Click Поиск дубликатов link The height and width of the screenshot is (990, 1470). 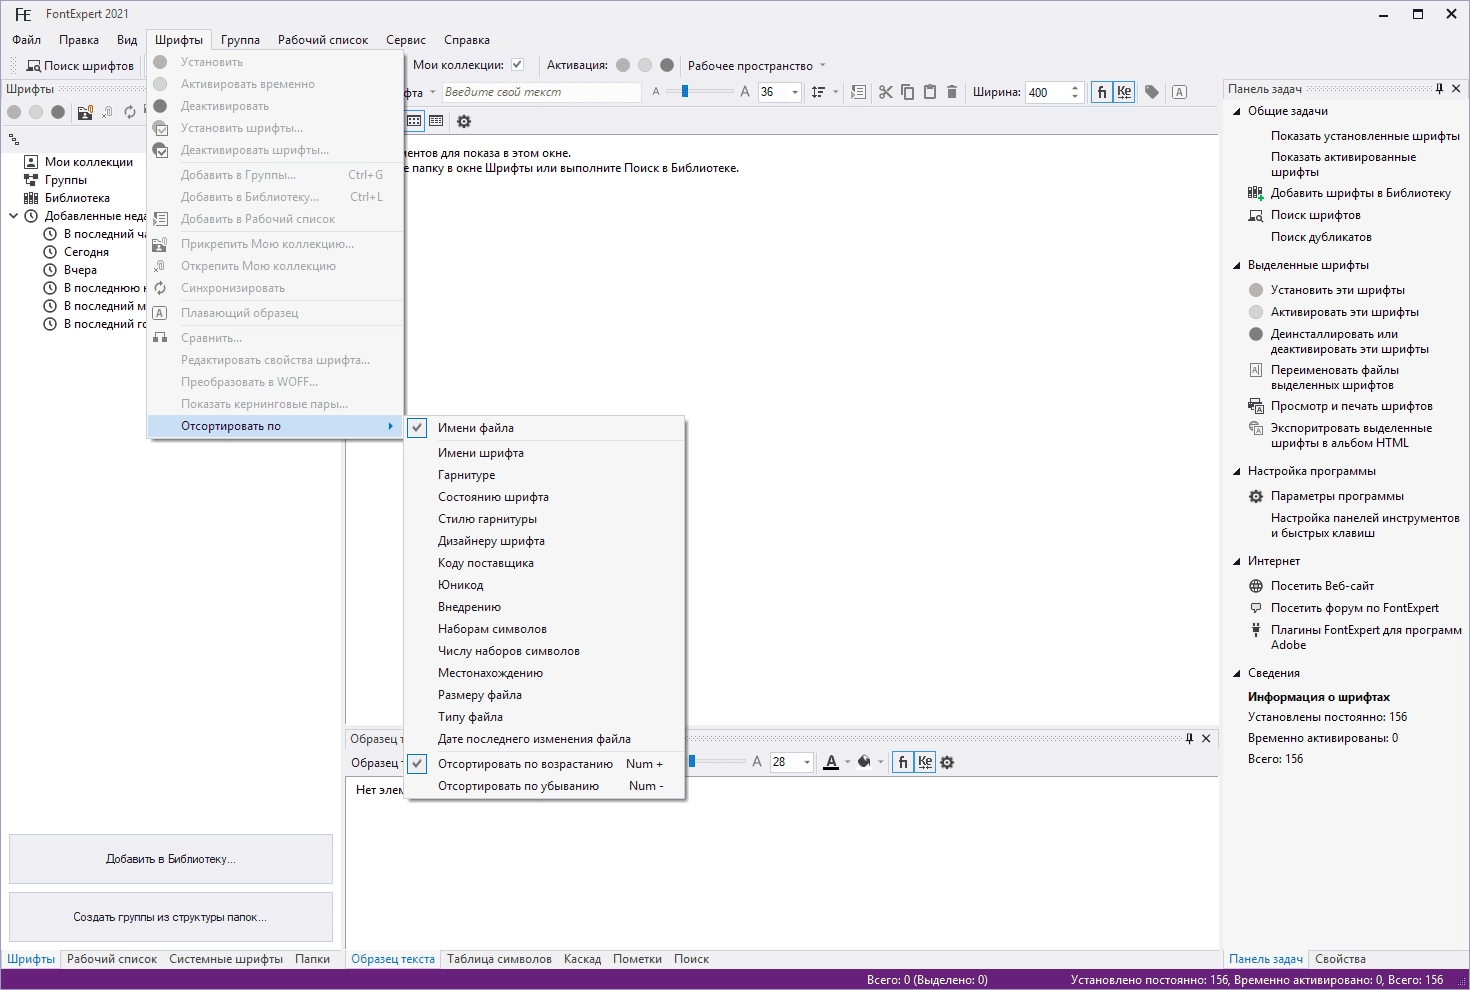[x=1321, y=237]
